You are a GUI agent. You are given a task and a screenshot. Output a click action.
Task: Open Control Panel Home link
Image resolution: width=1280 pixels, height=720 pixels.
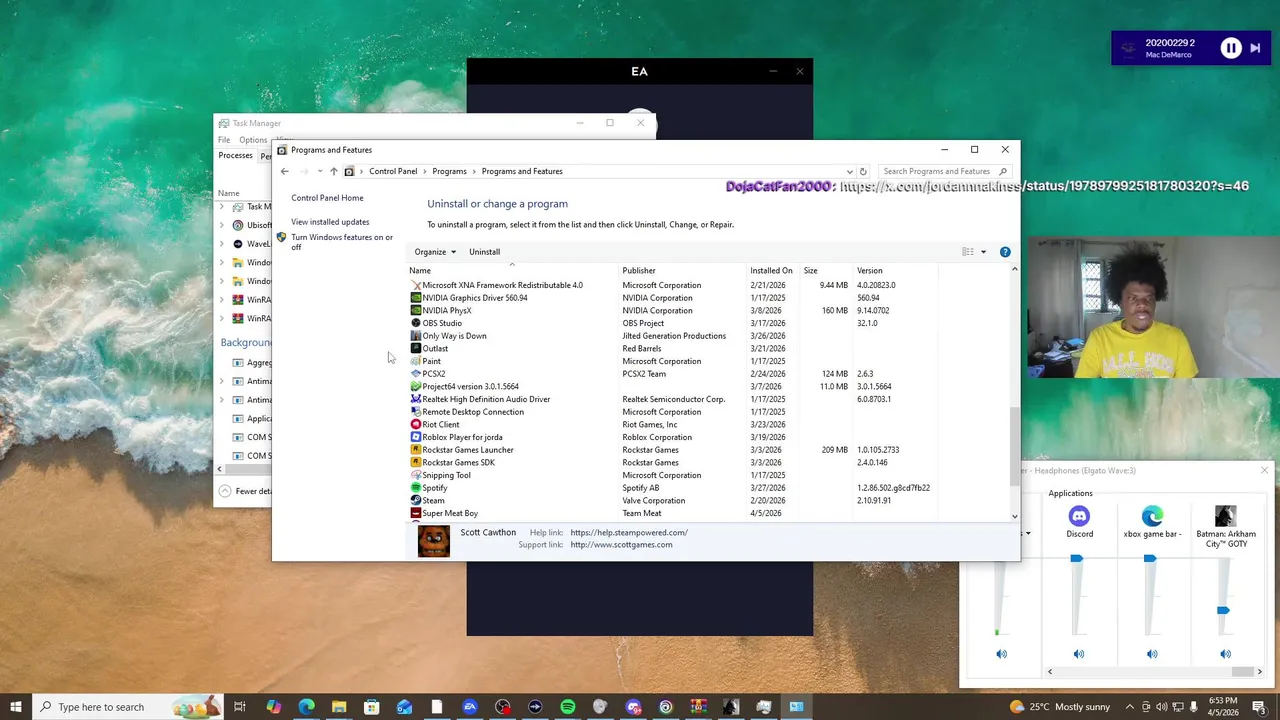point(327,198)
